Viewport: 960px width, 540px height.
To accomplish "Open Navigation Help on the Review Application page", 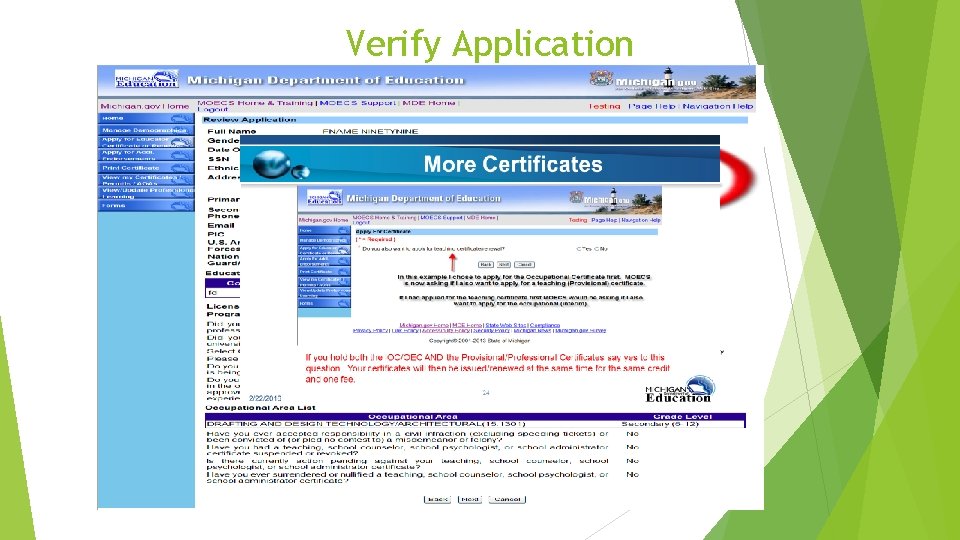I will coord(718,107).
